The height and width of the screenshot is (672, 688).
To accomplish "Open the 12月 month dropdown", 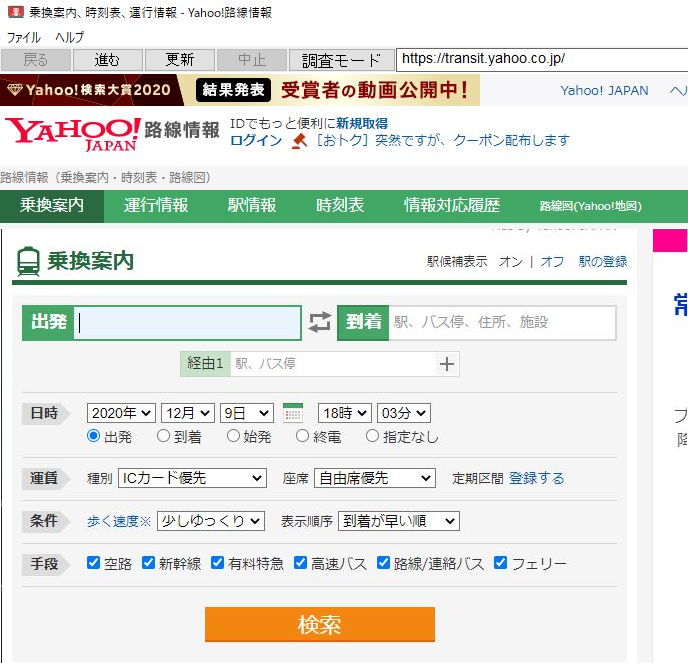I will (x=188, y=413).
